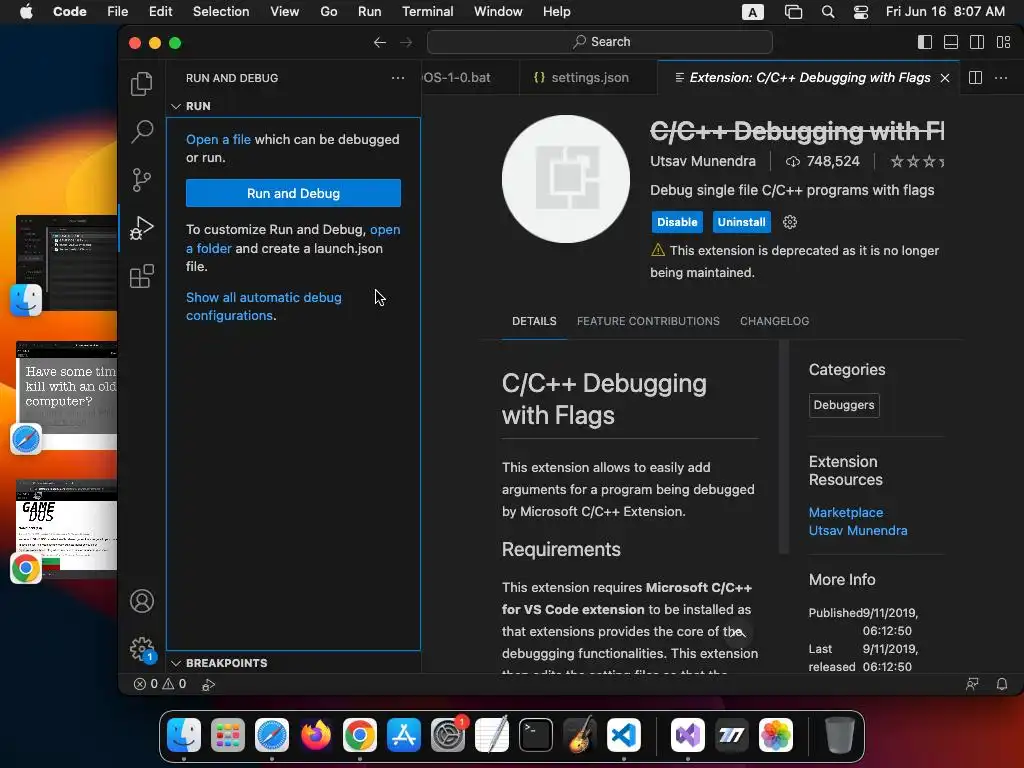Switch to the settings.json editor tab
Image resolution: width=1024 pixels, height=768 pixels.
589,78
